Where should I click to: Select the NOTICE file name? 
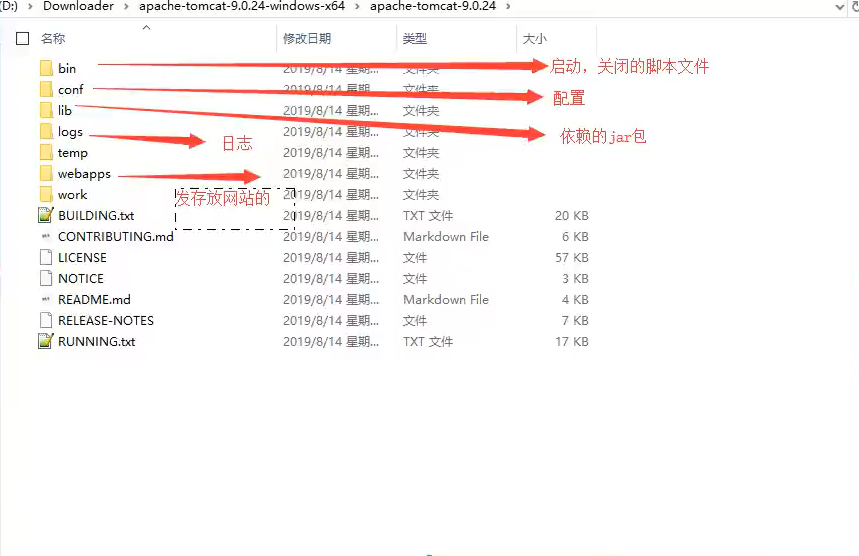click(81, 278)
